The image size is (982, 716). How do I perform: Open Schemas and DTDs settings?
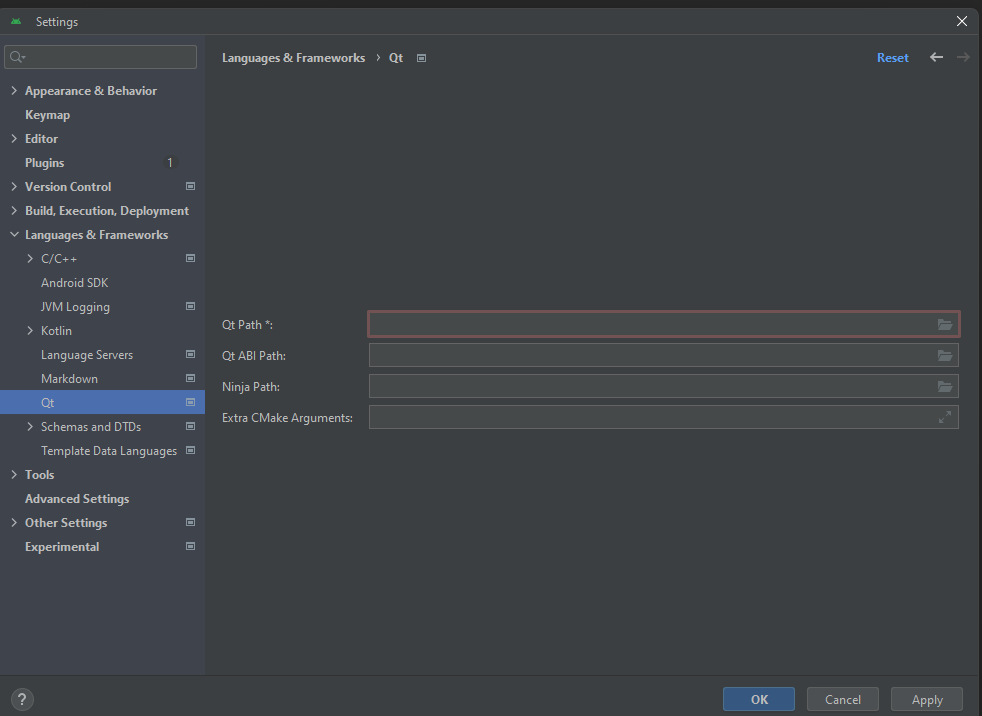pos(91,427)
